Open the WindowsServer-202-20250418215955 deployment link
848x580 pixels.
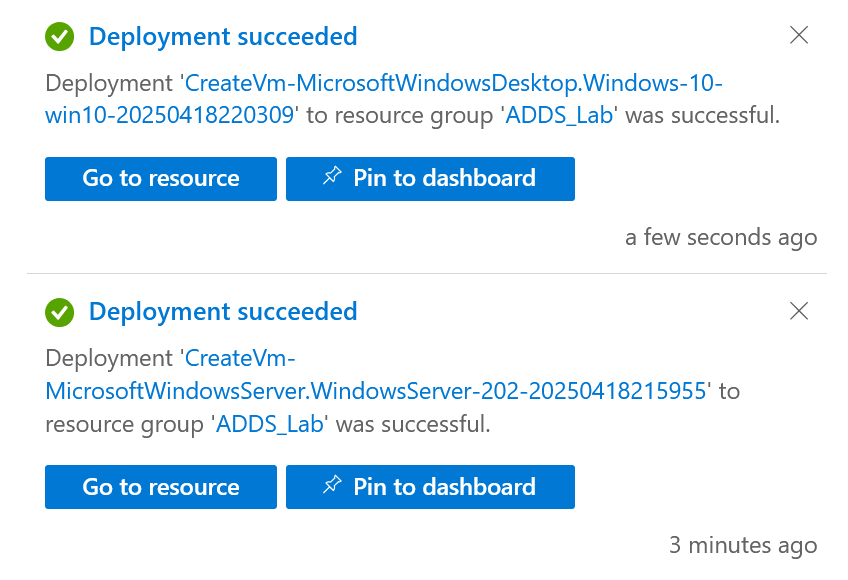(376, 374)
